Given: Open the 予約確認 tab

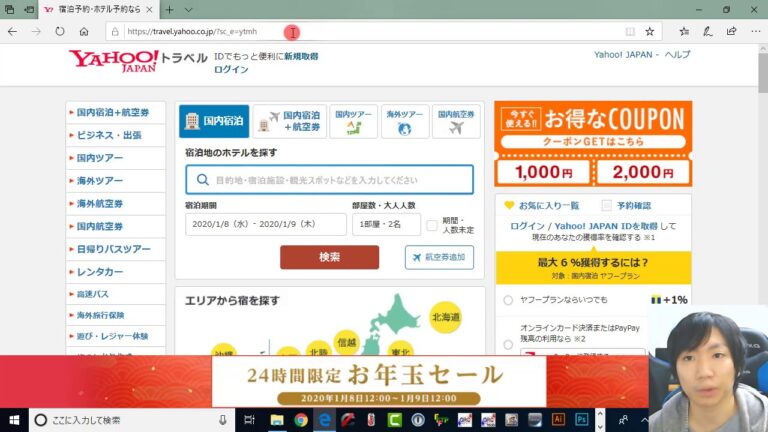Looking at the screenshot, I should coord(627,206).
